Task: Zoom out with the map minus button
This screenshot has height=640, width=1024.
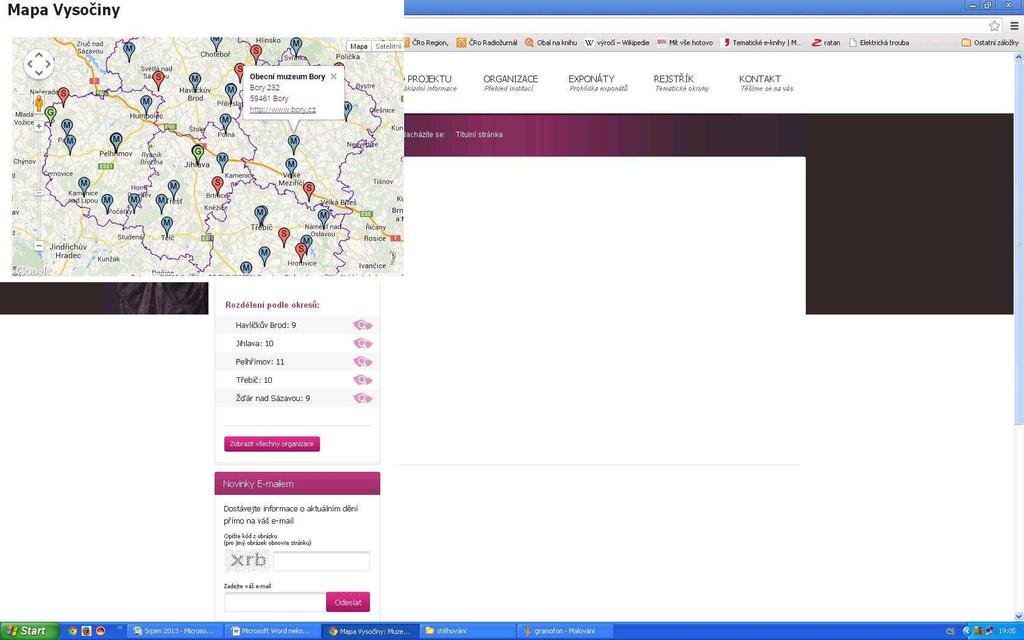Action: click(x=39, y=246)
